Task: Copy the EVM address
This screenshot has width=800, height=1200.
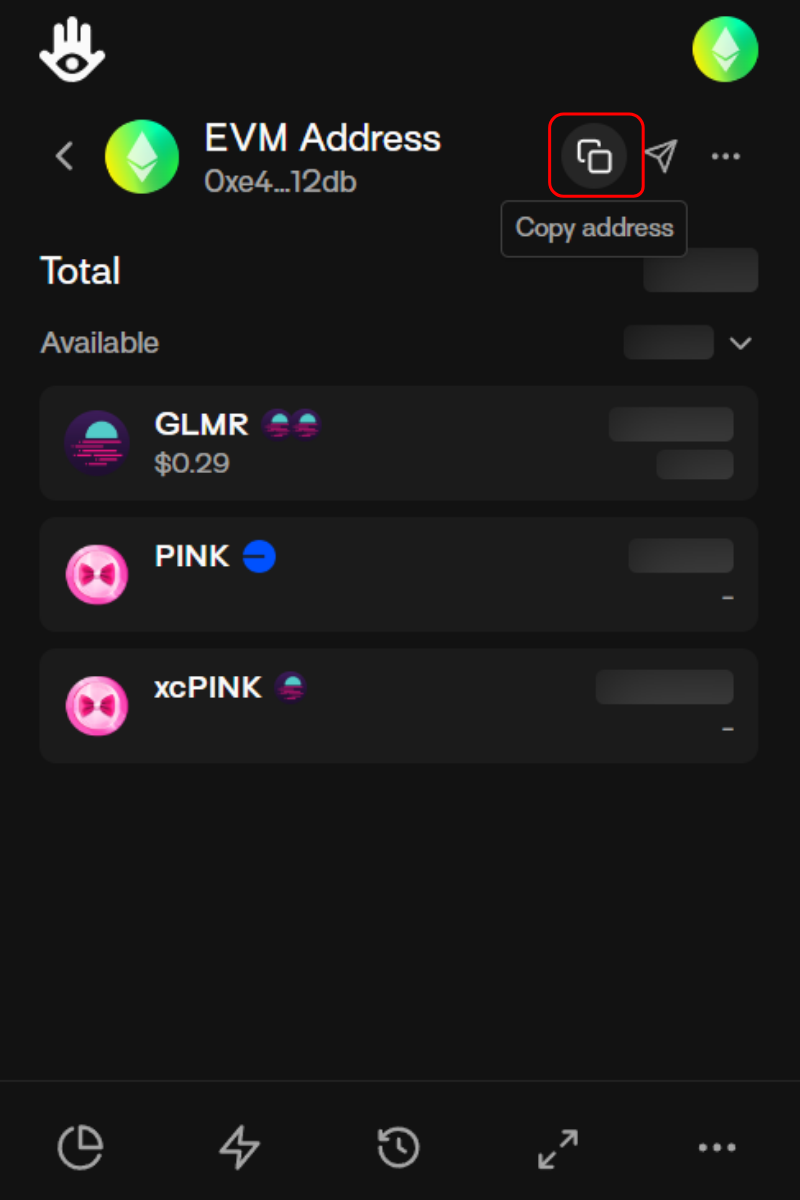Action: (x=595, y=156)
